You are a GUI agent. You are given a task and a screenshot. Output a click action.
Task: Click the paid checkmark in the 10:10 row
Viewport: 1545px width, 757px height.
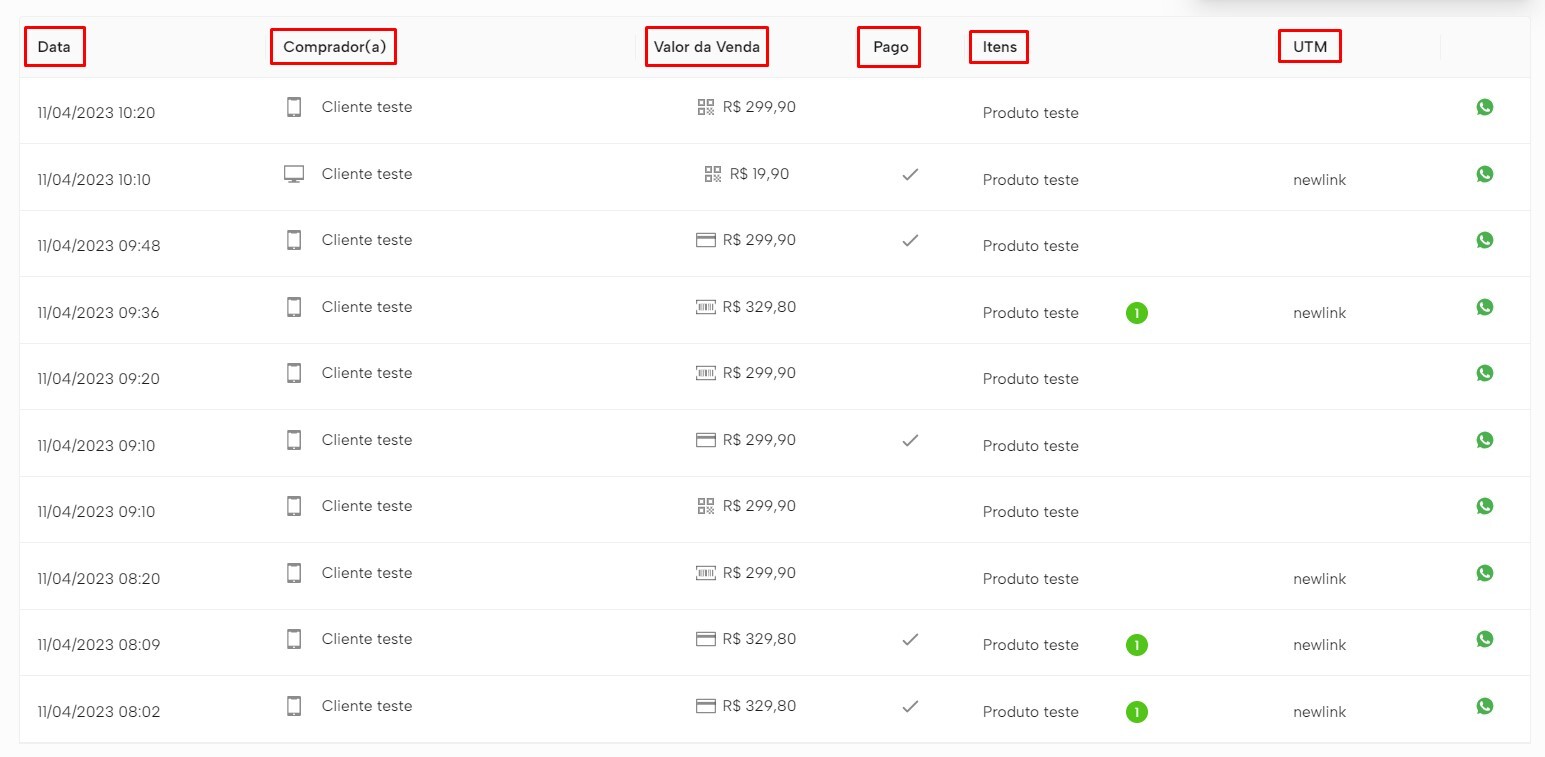910,174
